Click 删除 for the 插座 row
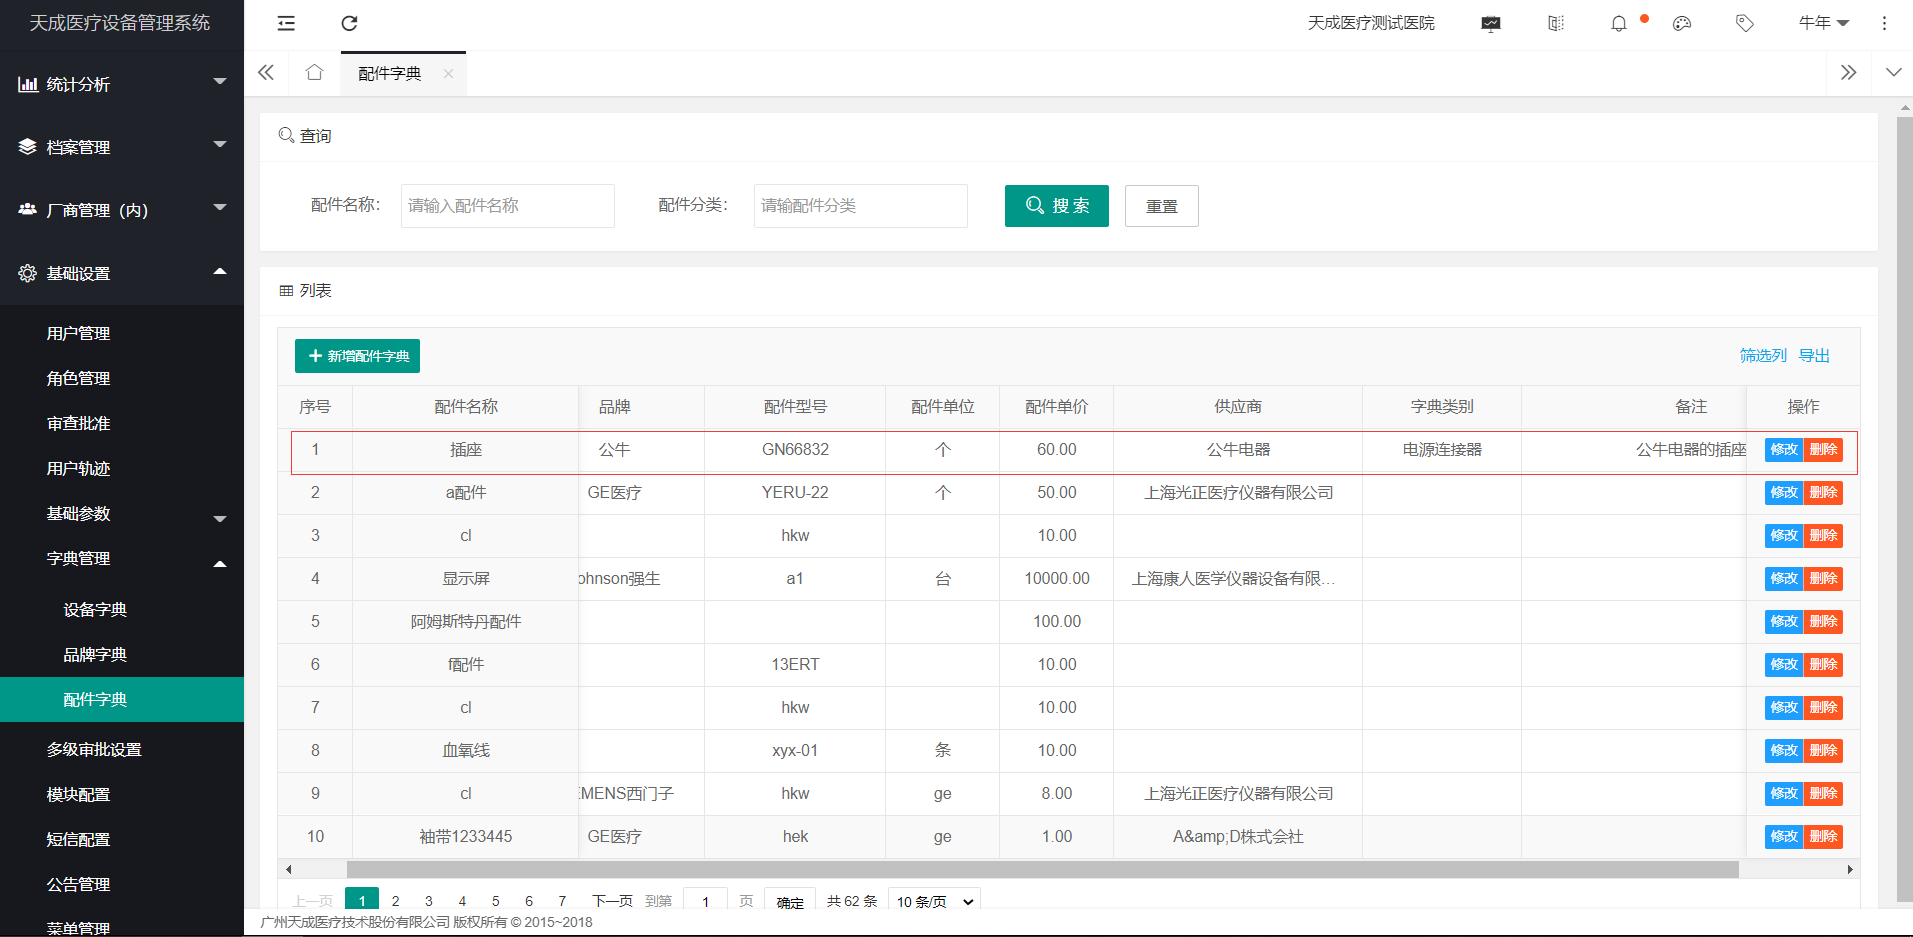 (1824, 450)
